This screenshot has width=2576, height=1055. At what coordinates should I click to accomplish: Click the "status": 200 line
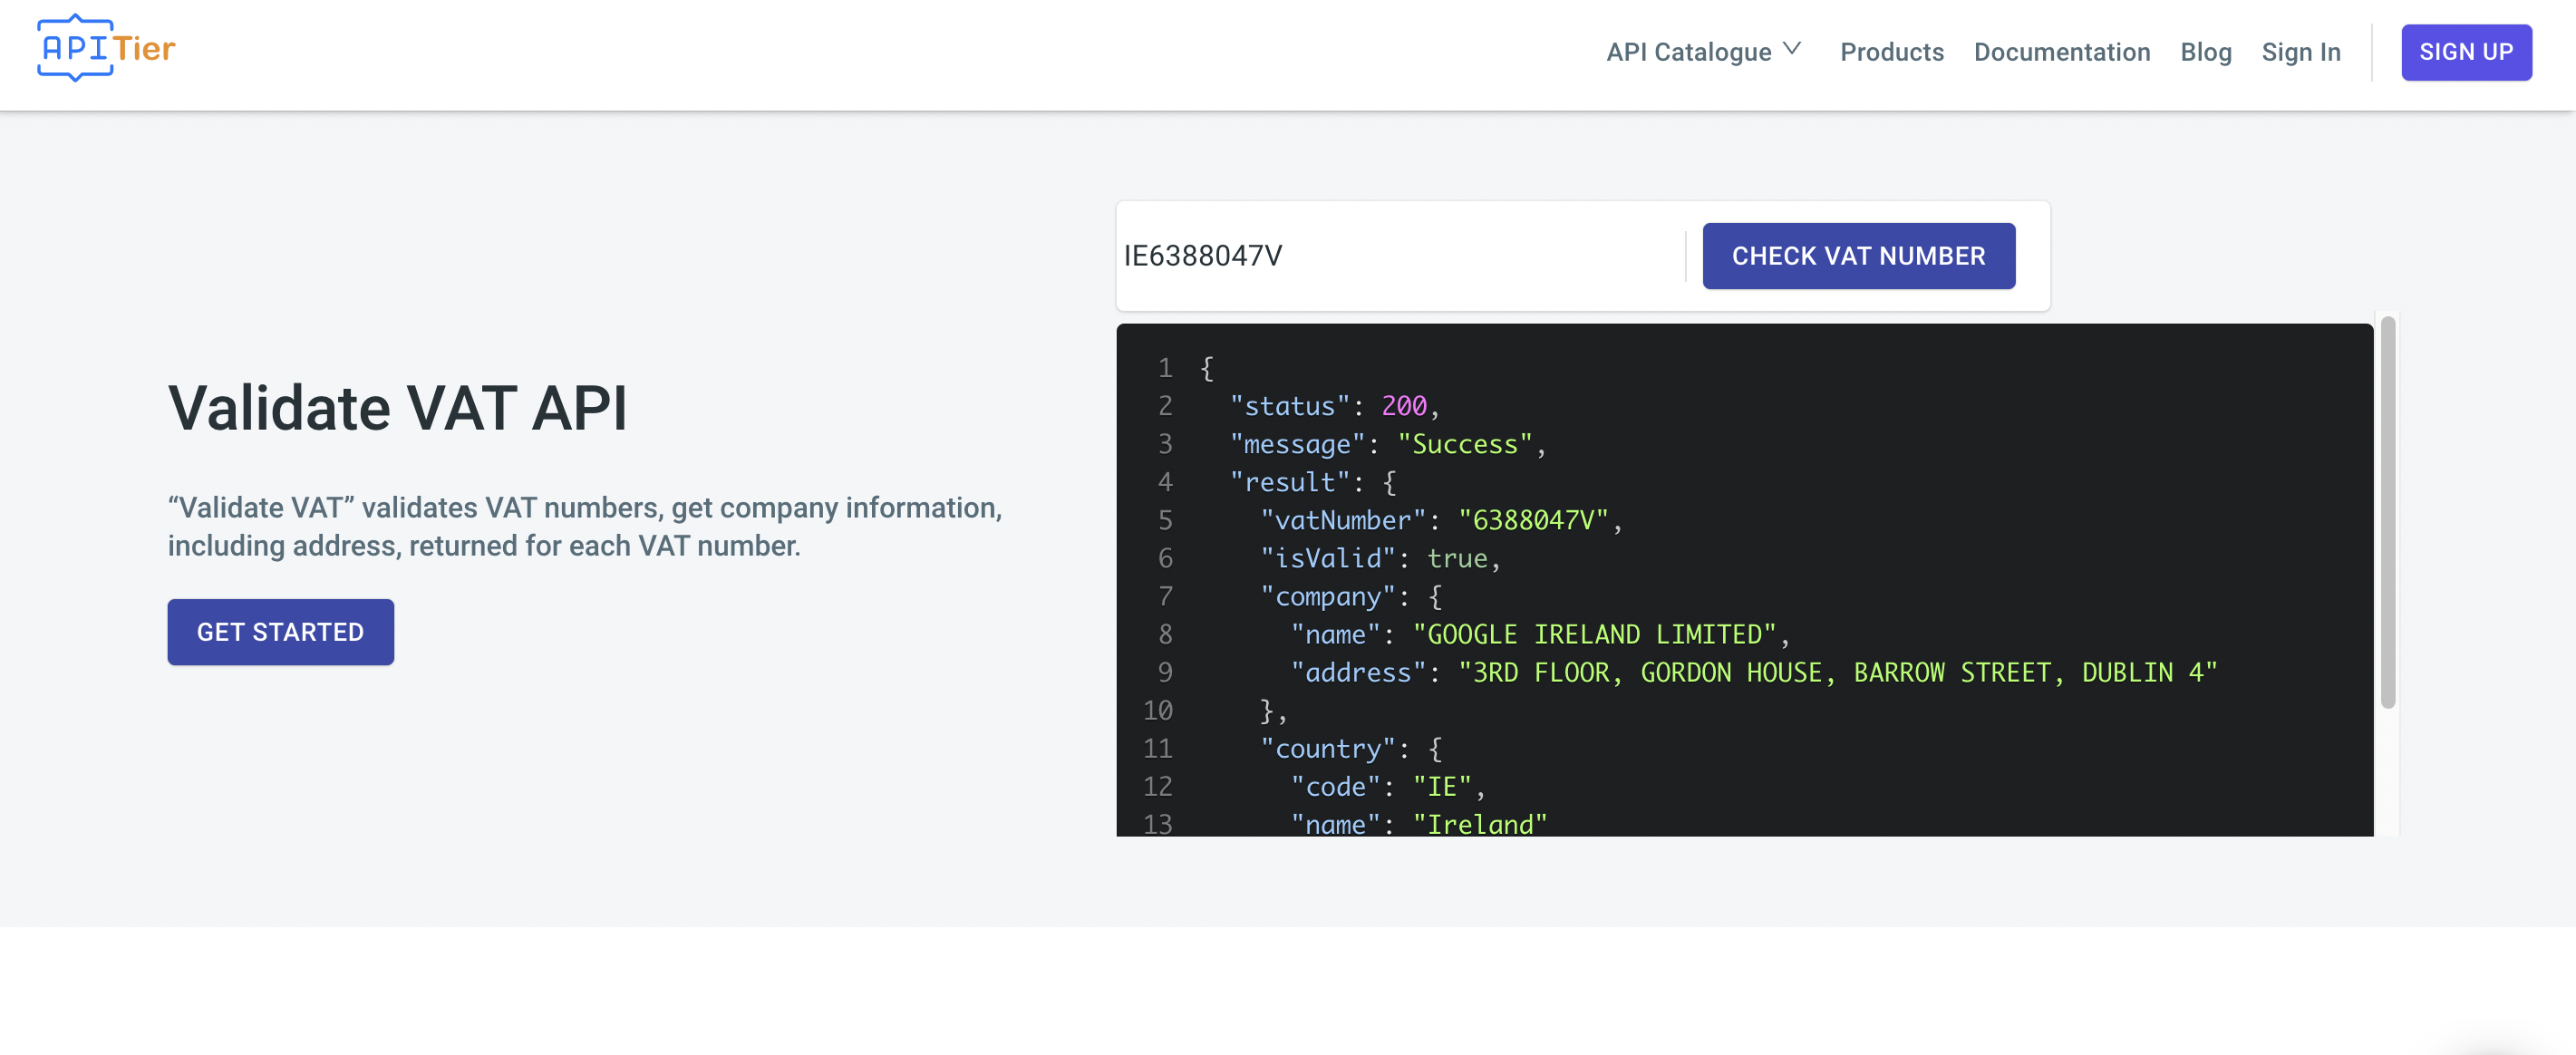(1334, 406)
